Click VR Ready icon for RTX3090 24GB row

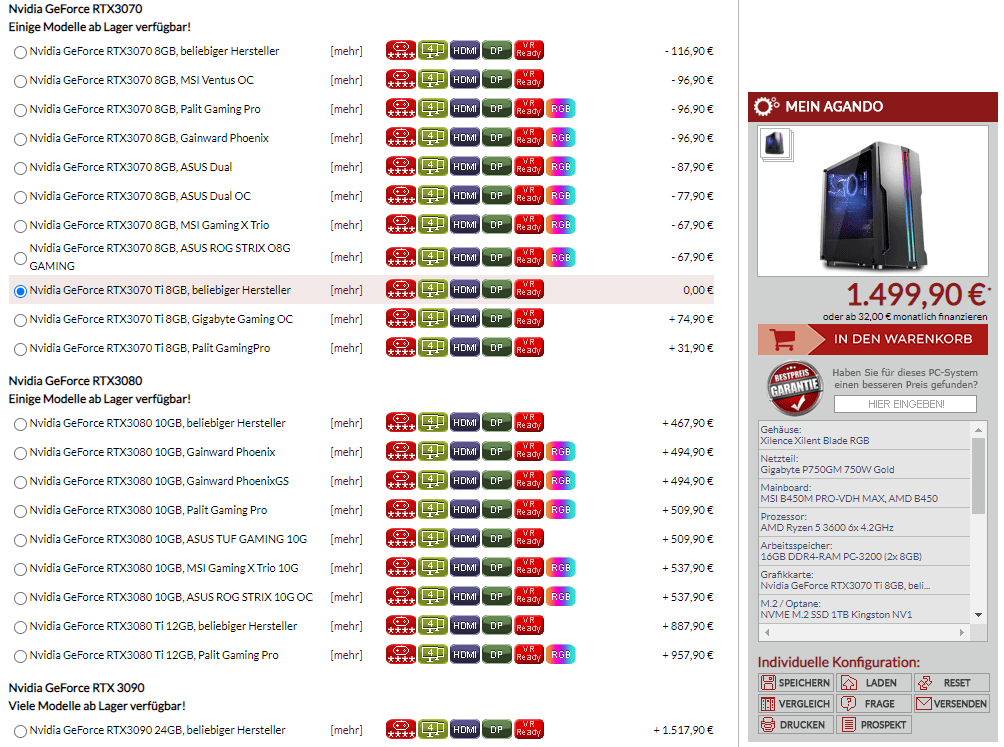529,729
